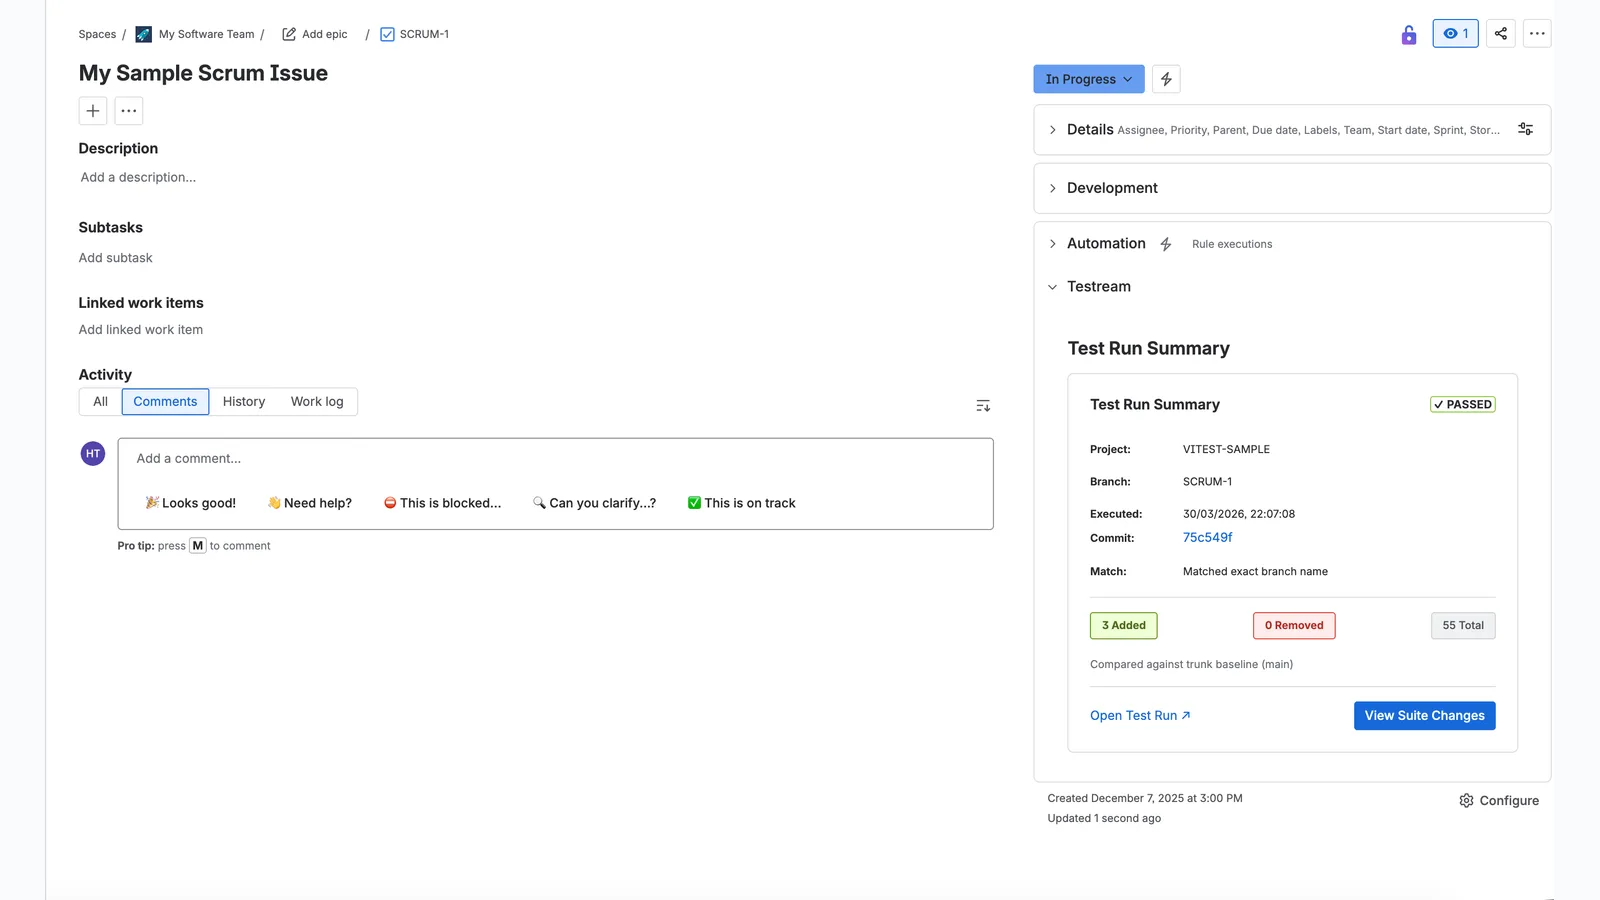This screenshot has width=1600, height=900.
Task: Click the PASSED status badge
Action: tap(1463, 405)
